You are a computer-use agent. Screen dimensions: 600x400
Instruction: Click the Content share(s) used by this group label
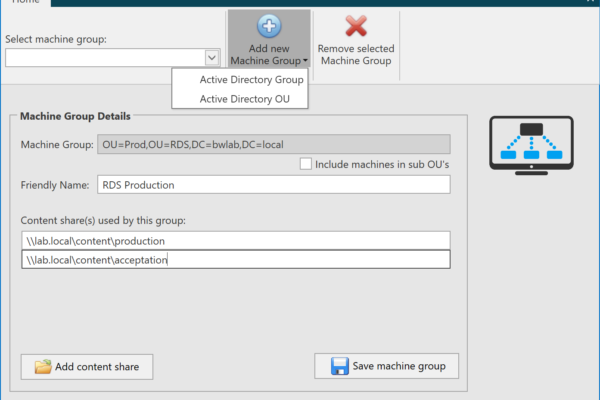(103, 220)
